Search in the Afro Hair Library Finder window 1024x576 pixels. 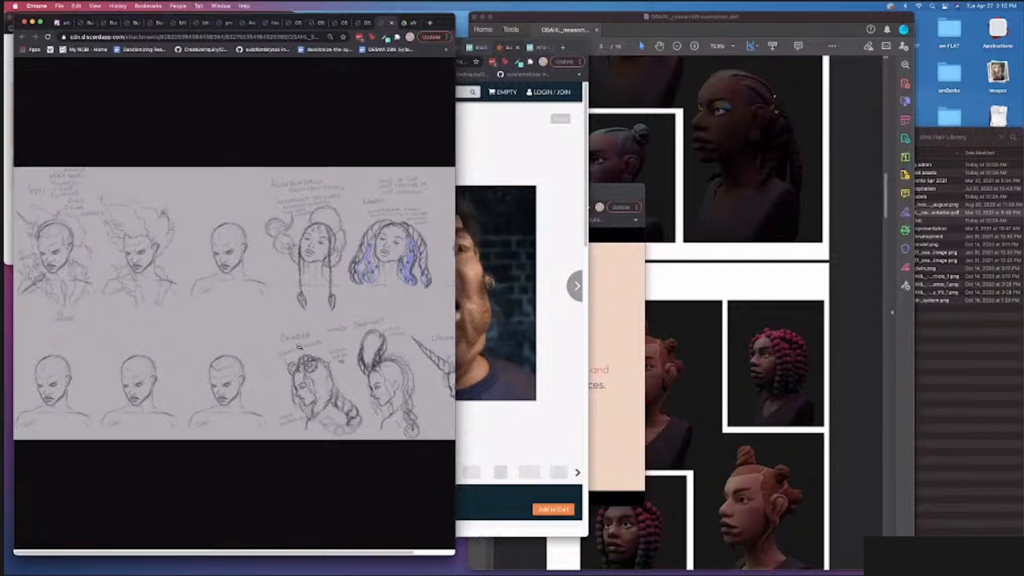pyautogui.click(x=1013, y=137)
